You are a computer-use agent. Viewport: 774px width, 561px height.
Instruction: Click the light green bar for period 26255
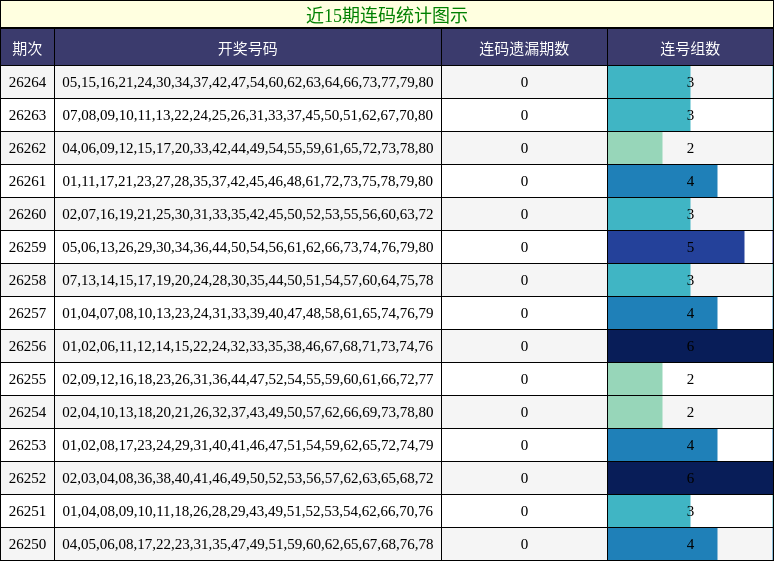click(635, 379)
